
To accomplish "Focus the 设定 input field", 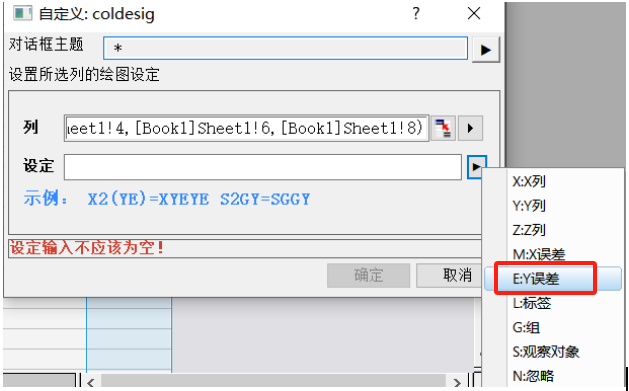I will point(263,167).
